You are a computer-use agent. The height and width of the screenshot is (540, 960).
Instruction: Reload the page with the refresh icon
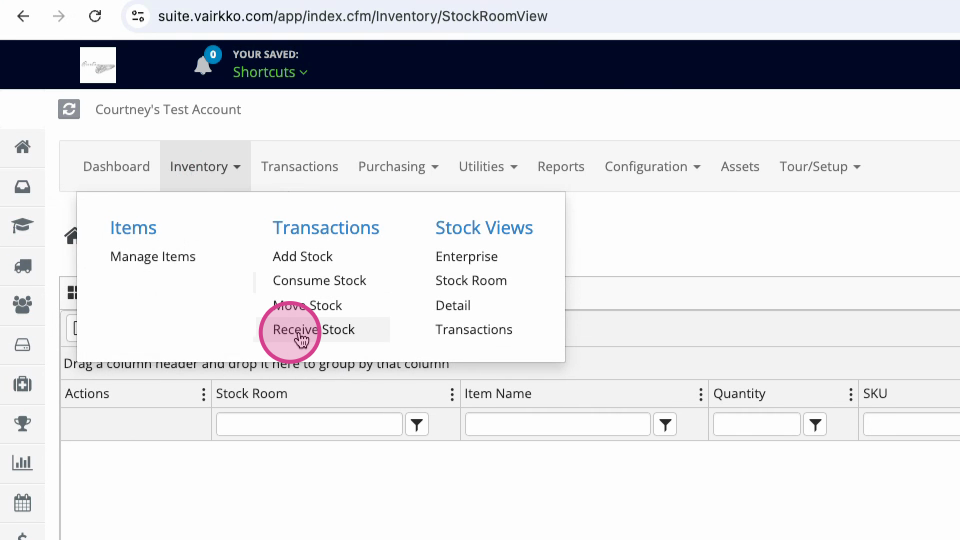coord(95,17)
